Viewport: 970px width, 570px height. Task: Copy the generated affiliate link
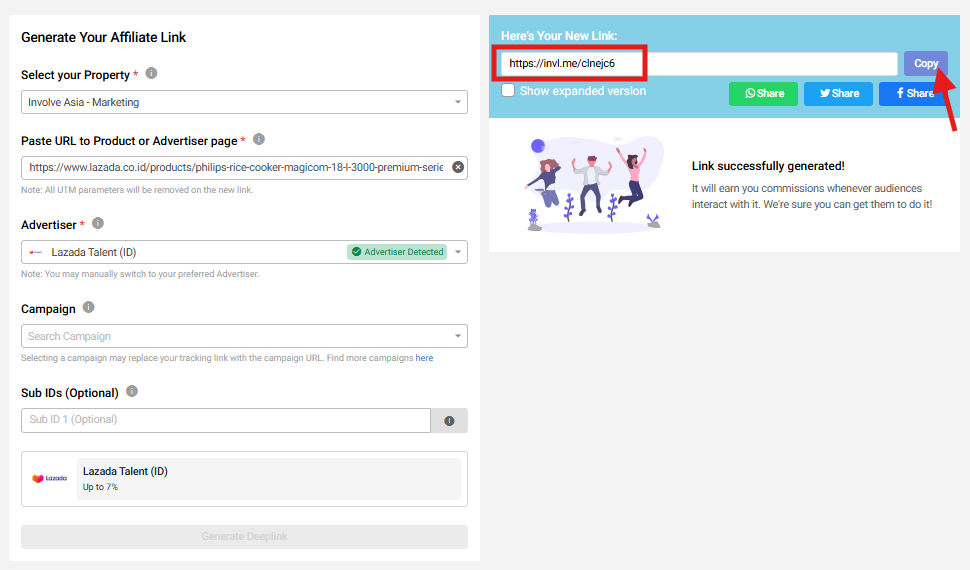point(925,64)
